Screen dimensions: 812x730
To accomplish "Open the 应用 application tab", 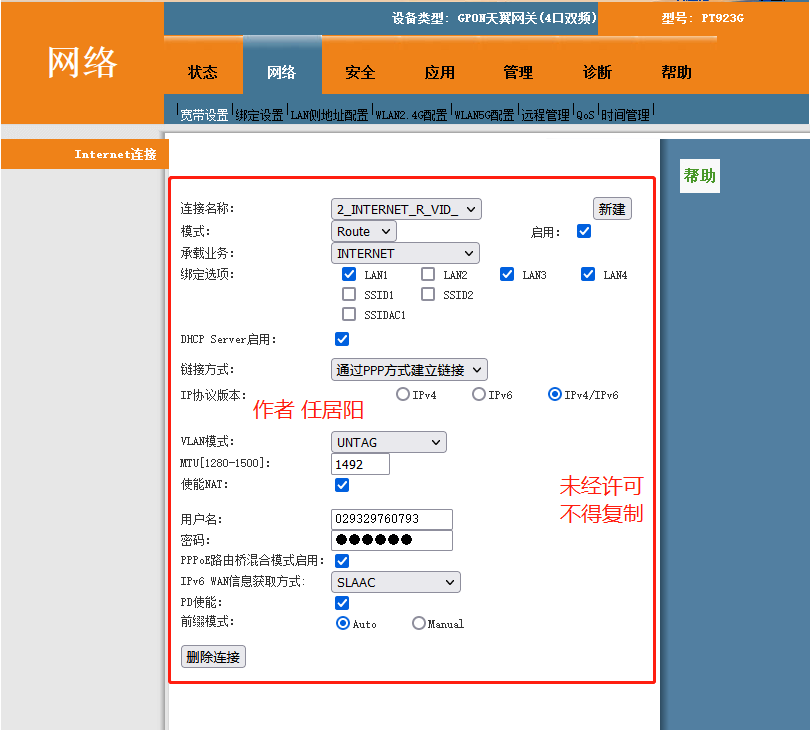I will 440,72.
